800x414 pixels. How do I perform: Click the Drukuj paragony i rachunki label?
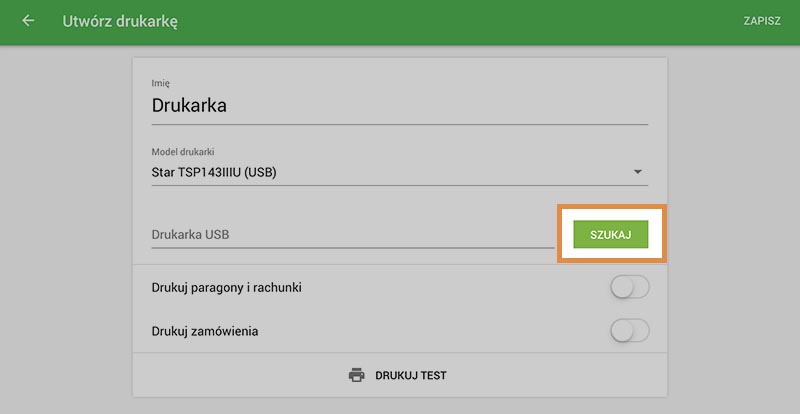[227, 288]
